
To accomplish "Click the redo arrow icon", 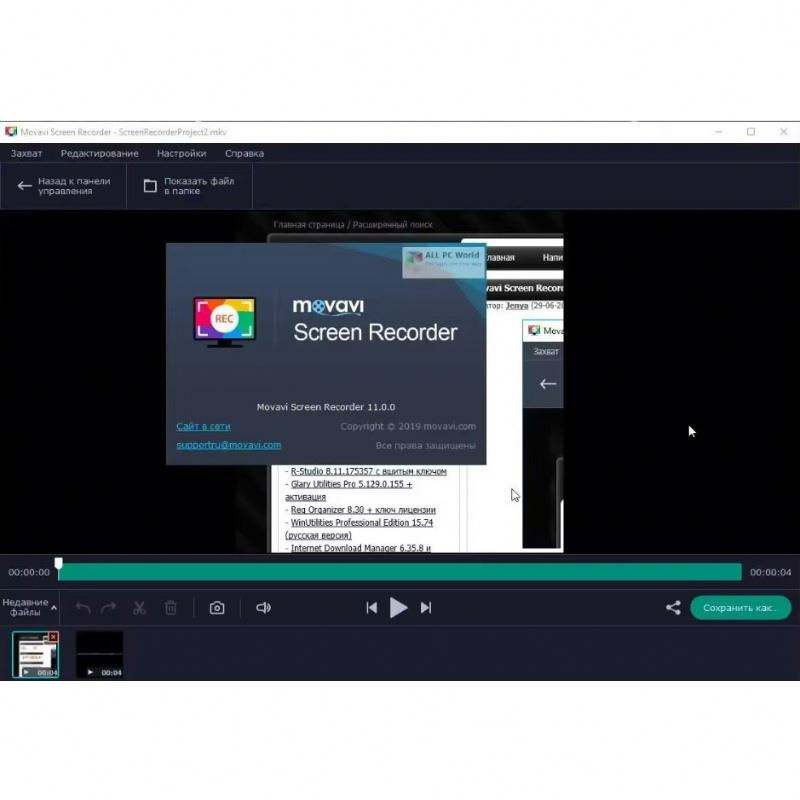I will coord(109,608).
